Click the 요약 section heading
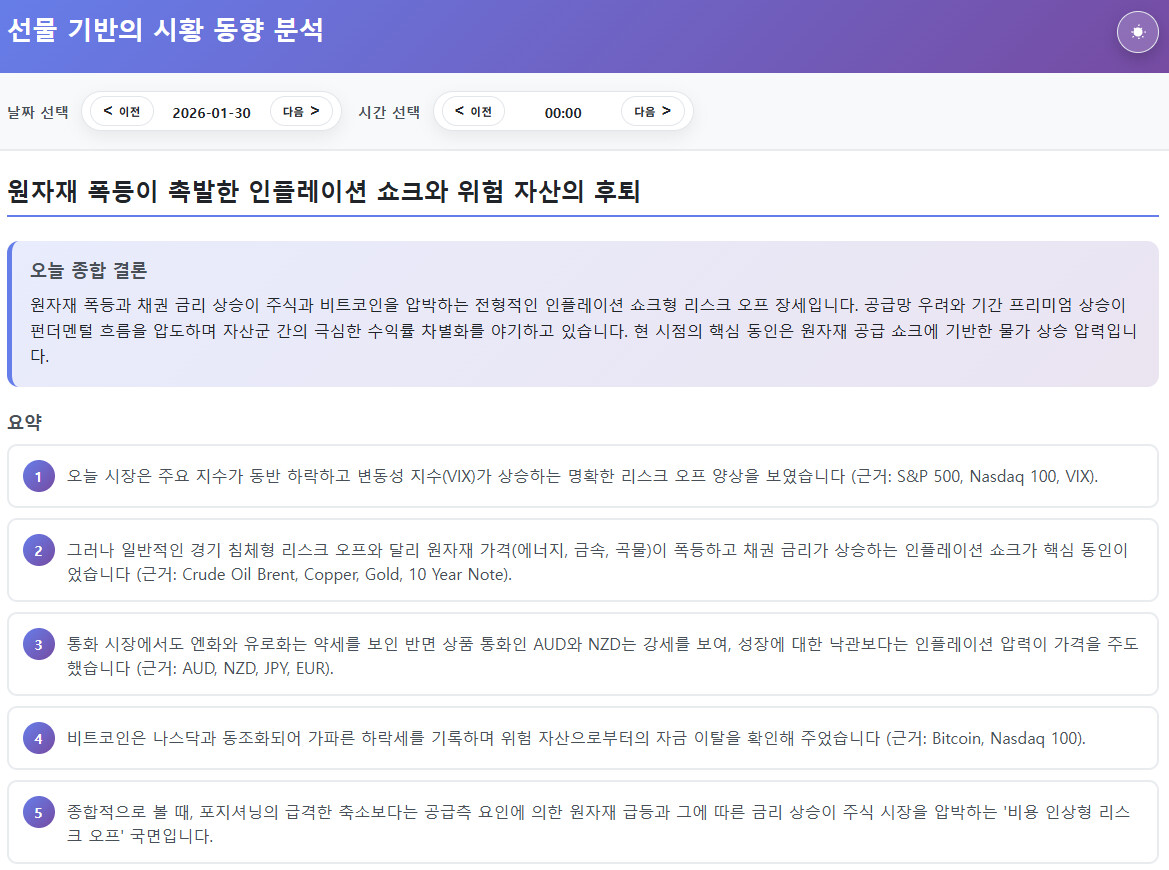The width and height of the screenshot is (1169, 870). click(24, 422)
